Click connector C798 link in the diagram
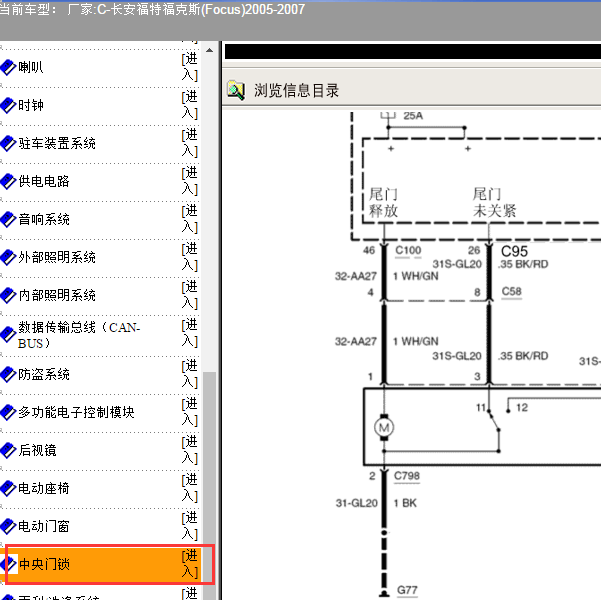 [x=407, y=476]
